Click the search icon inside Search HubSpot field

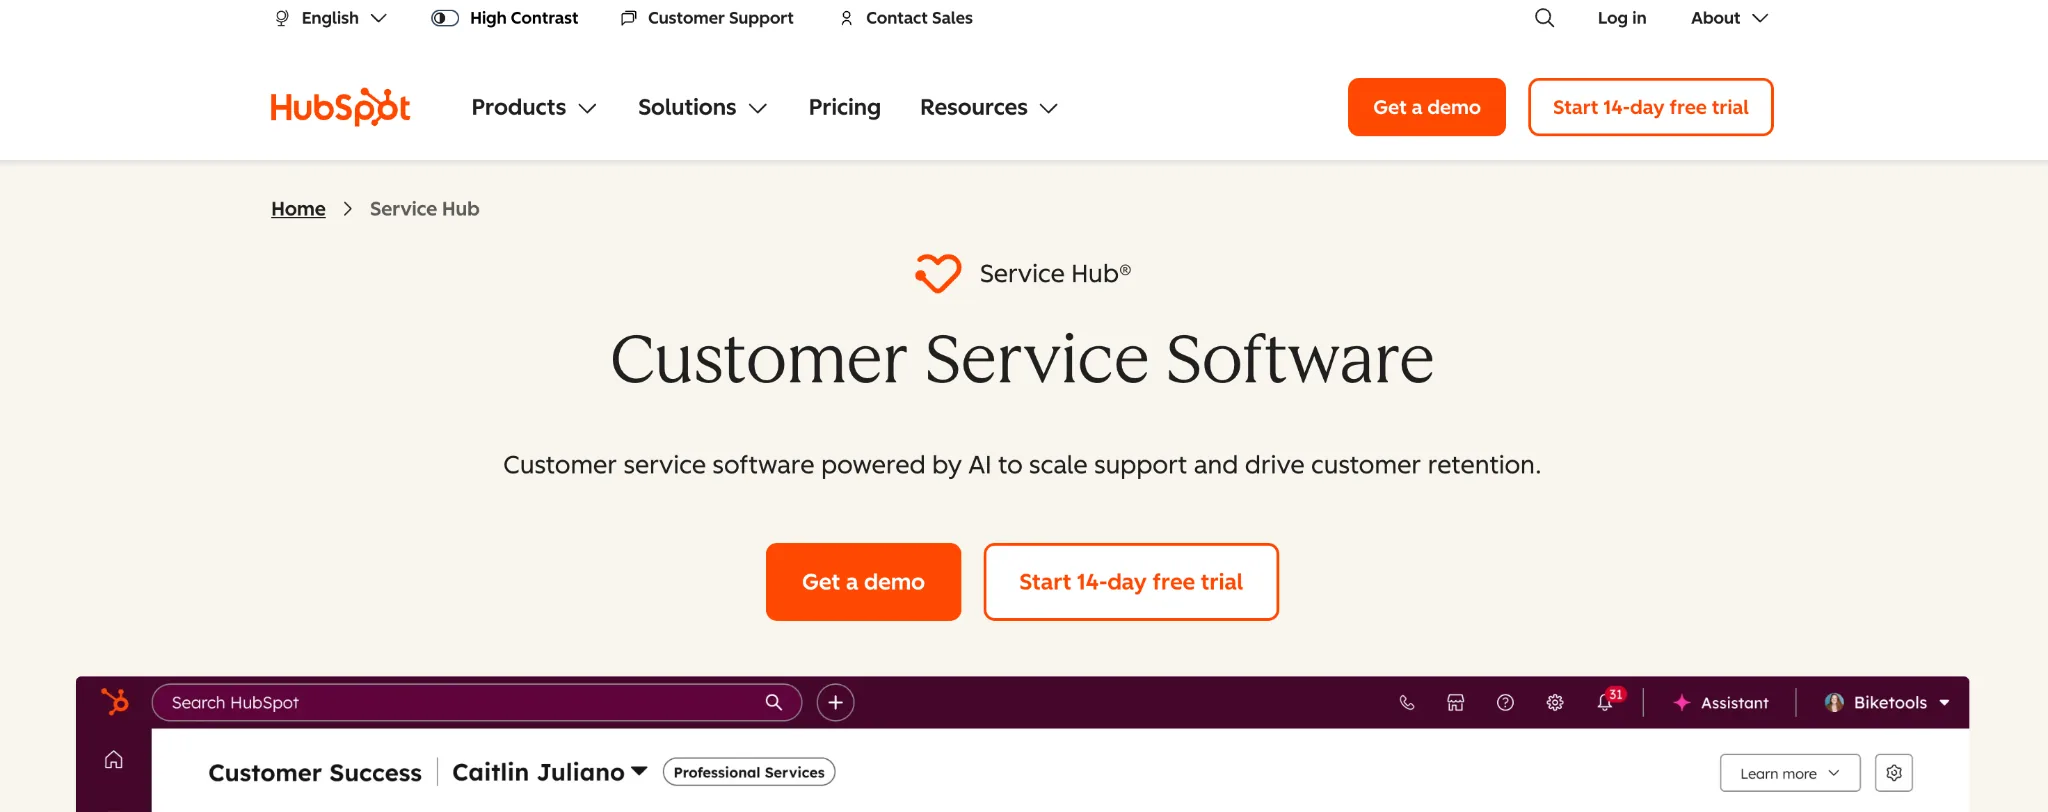(x=773, y=702)
